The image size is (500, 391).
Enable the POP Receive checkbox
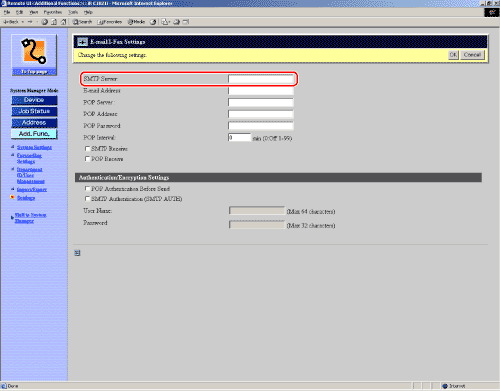coord(87,159)
